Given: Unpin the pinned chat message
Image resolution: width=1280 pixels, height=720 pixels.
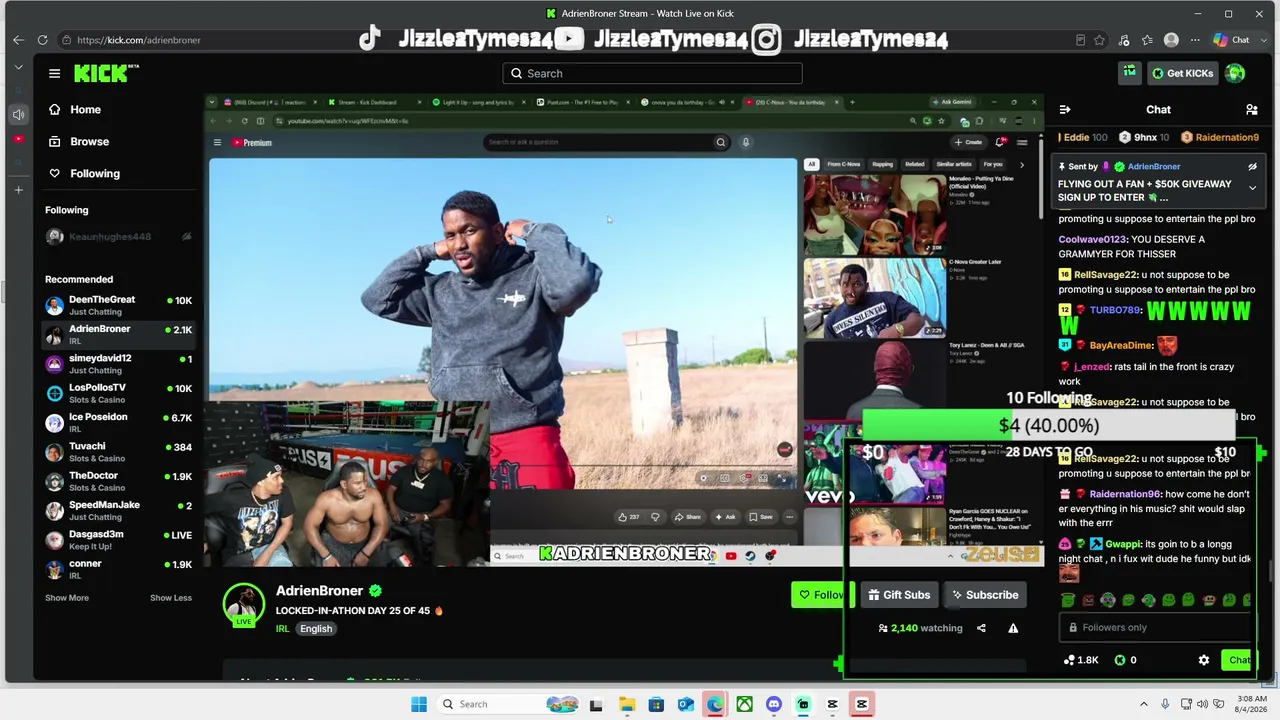Looking at the screenshot, I should (1252, 166).
